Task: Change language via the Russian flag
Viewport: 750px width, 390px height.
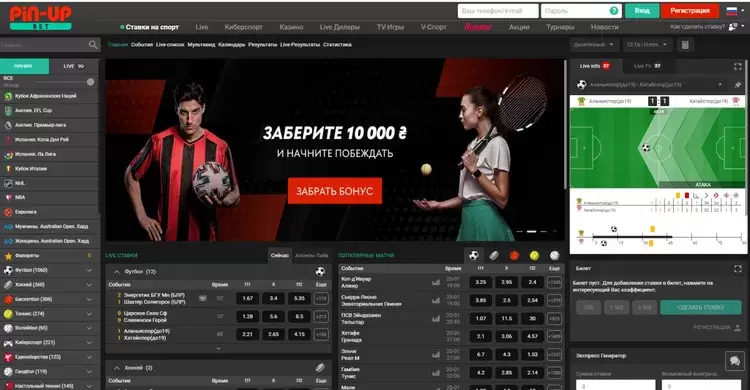Action: [731, 11]
